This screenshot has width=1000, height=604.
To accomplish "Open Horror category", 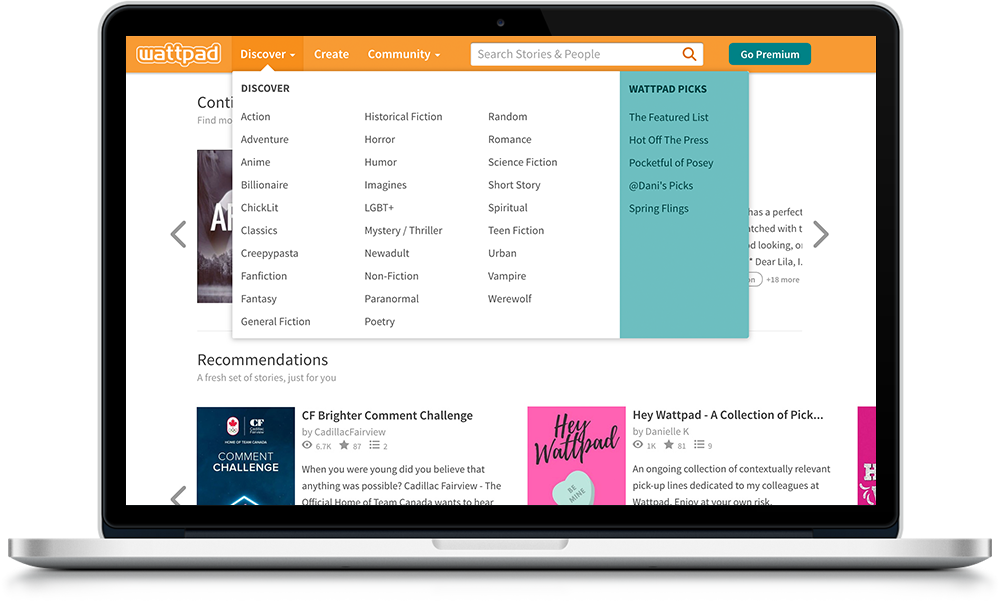I will tap(379, 140).
